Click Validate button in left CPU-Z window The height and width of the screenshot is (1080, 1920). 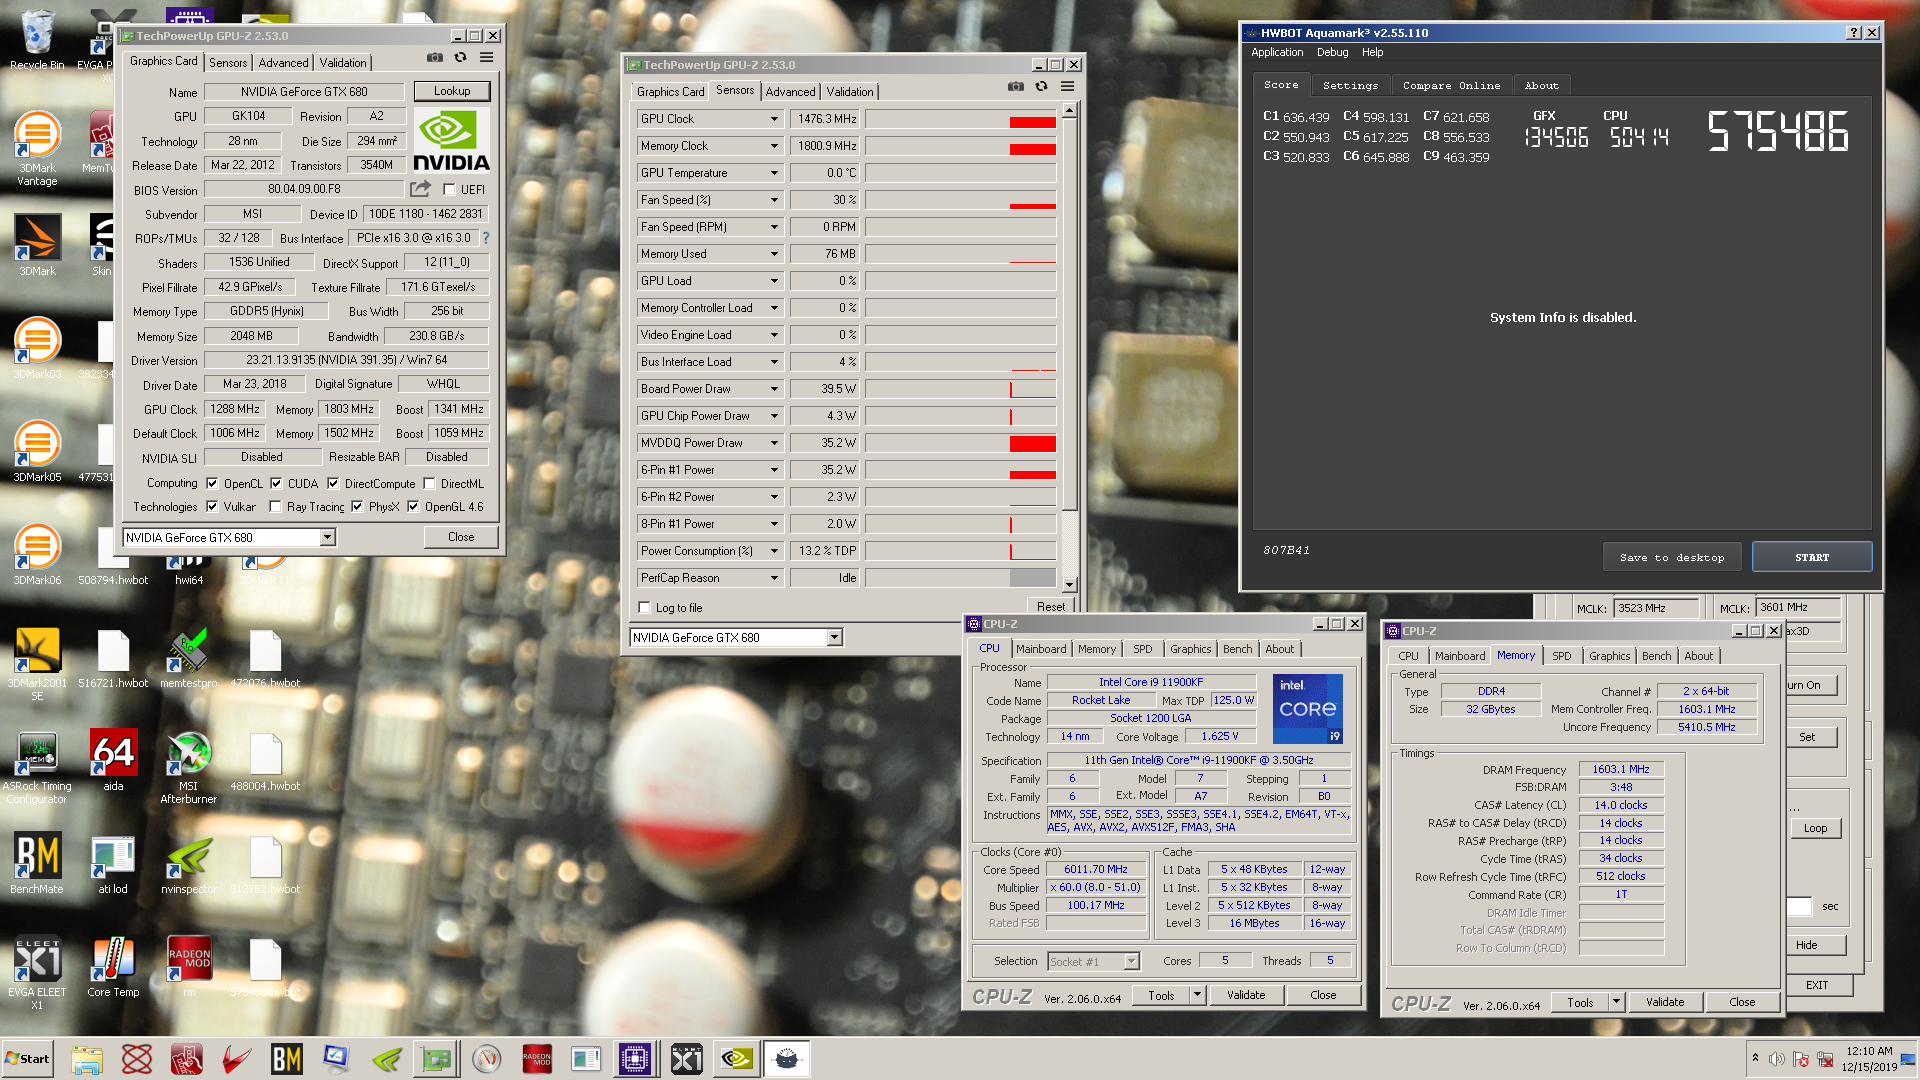[1246, 995]
